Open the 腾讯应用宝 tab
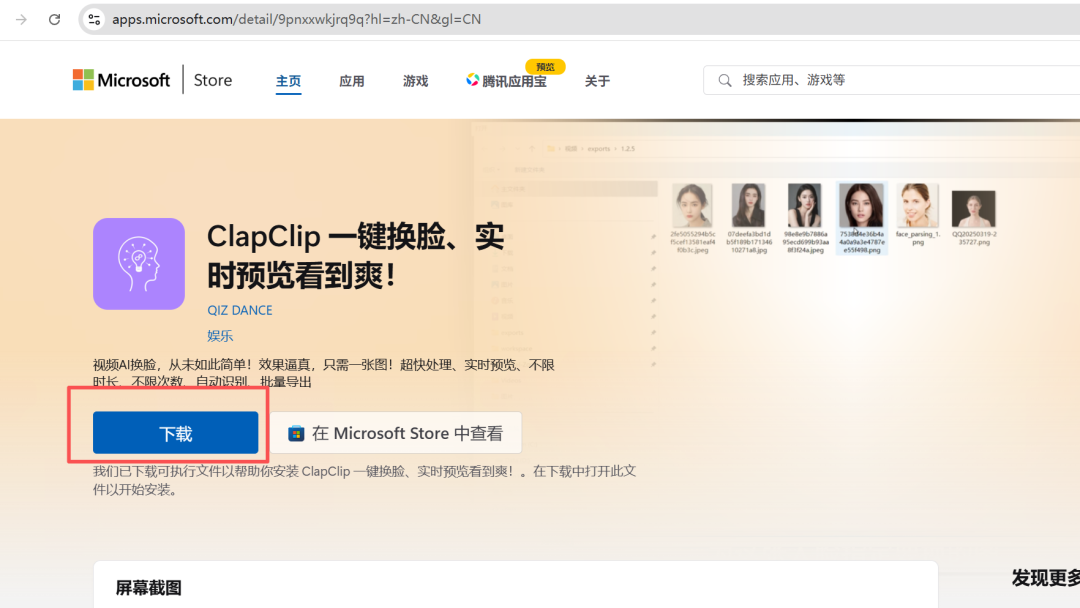The height and width of the screenshot is (608, 1080). click(506, 81)
